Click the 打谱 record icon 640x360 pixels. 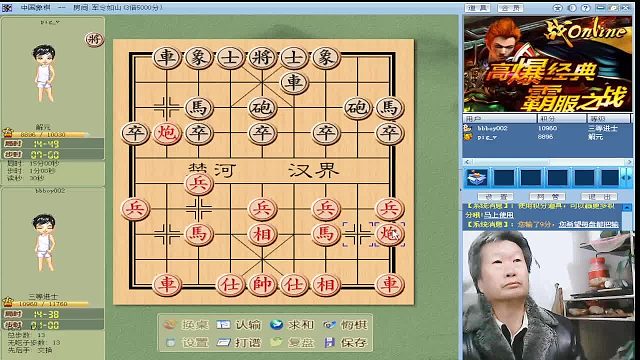point(223,342)
